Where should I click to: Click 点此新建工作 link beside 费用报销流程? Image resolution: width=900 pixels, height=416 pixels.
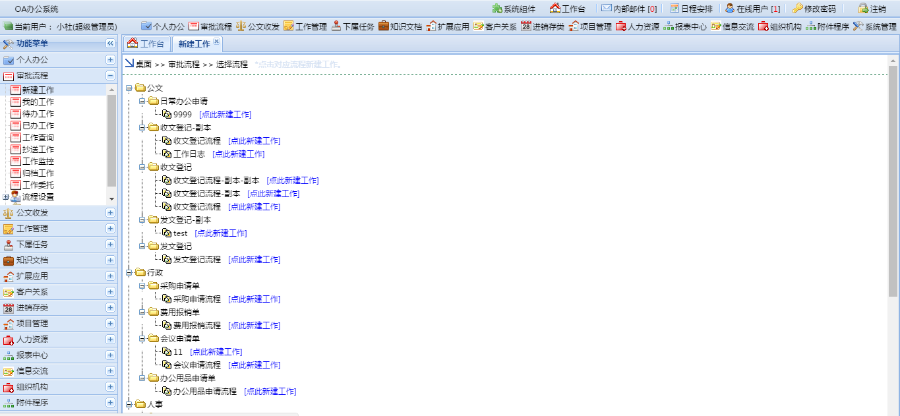point(254,325)
